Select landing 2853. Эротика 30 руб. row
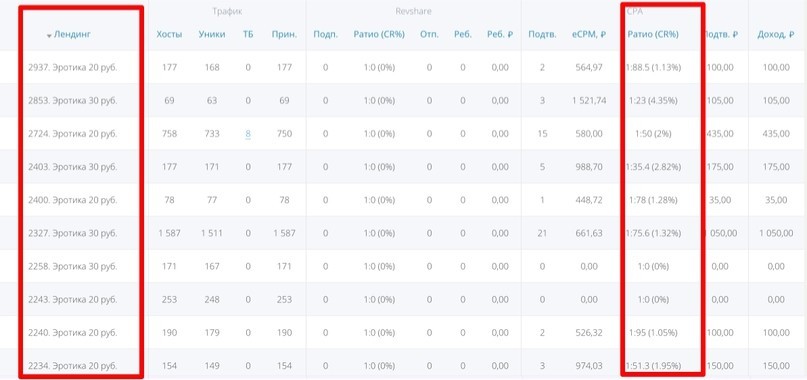The image size is (807, 380). 404,100
